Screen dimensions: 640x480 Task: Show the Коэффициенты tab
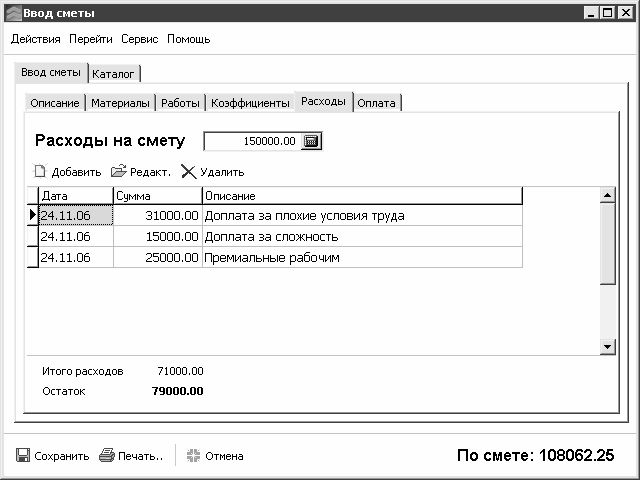point(250,103)
